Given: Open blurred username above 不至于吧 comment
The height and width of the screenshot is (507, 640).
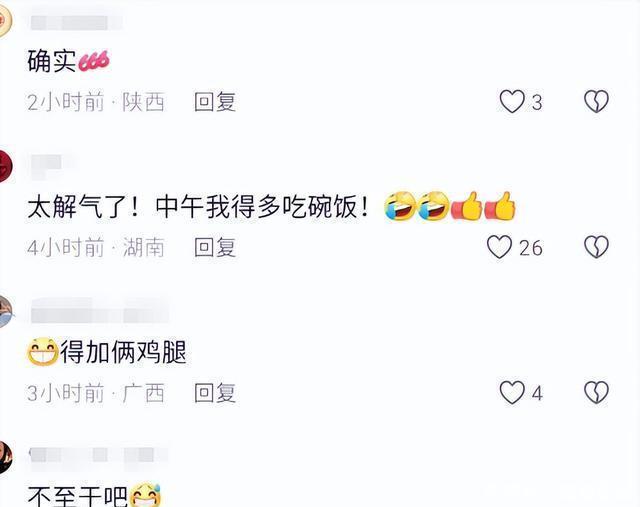Looking at the screenshot, I should pyautogui.click(x=98, y=454).
